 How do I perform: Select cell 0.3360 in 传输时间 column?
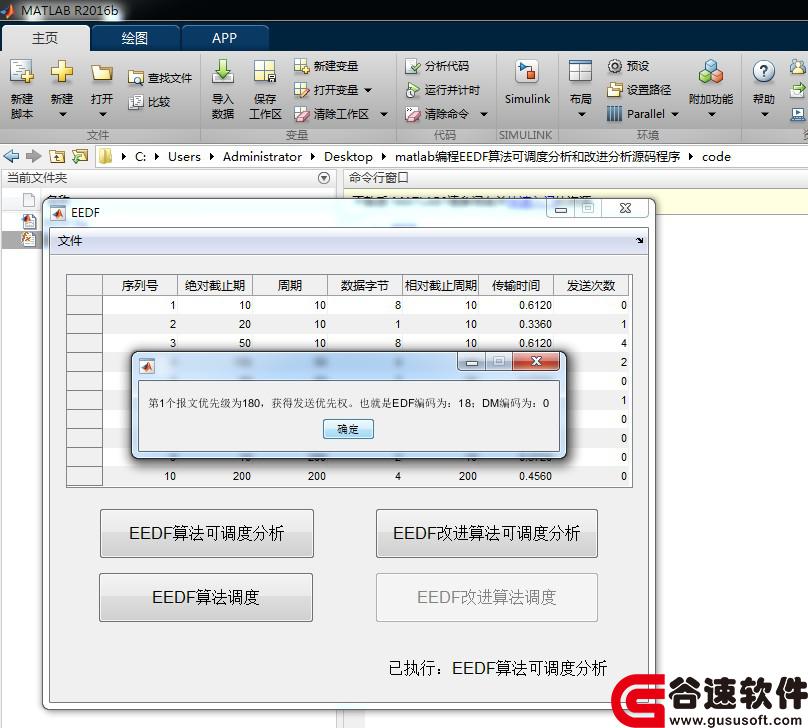click(516, 324)
